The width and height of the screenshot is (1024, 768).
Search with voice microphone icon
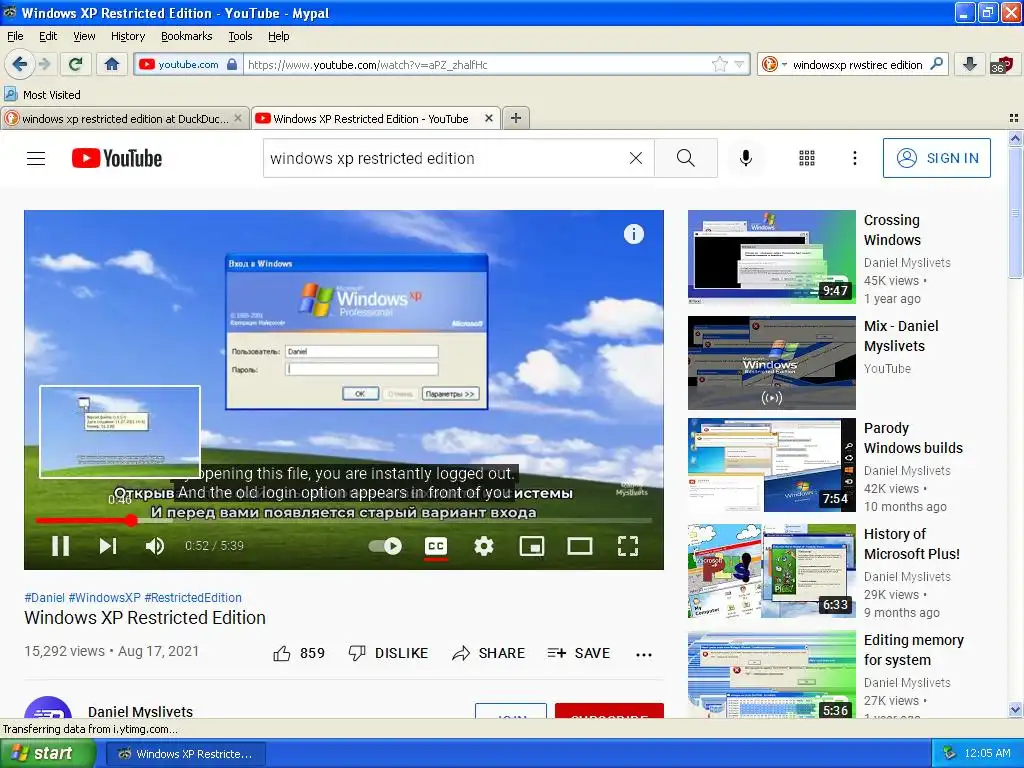(x=746, y=158)
